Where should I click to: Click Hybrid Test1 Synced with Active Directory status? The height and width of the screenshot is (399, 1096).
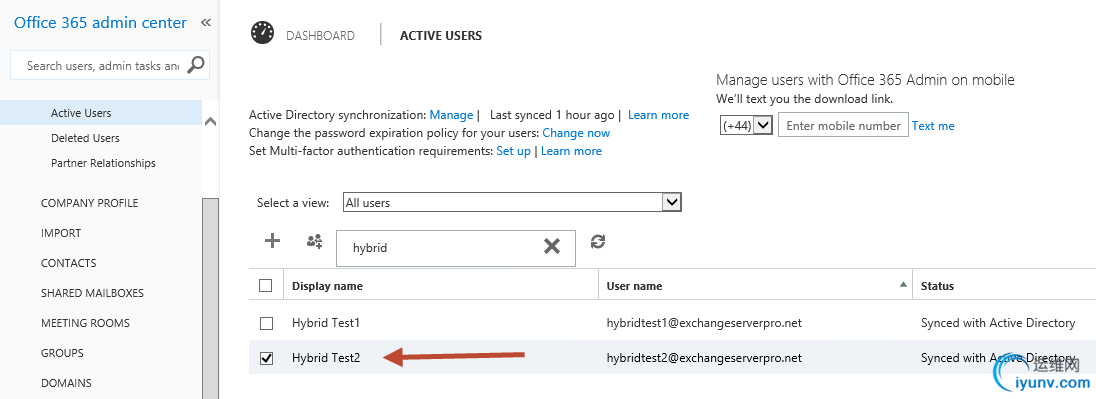coord(998,323)
